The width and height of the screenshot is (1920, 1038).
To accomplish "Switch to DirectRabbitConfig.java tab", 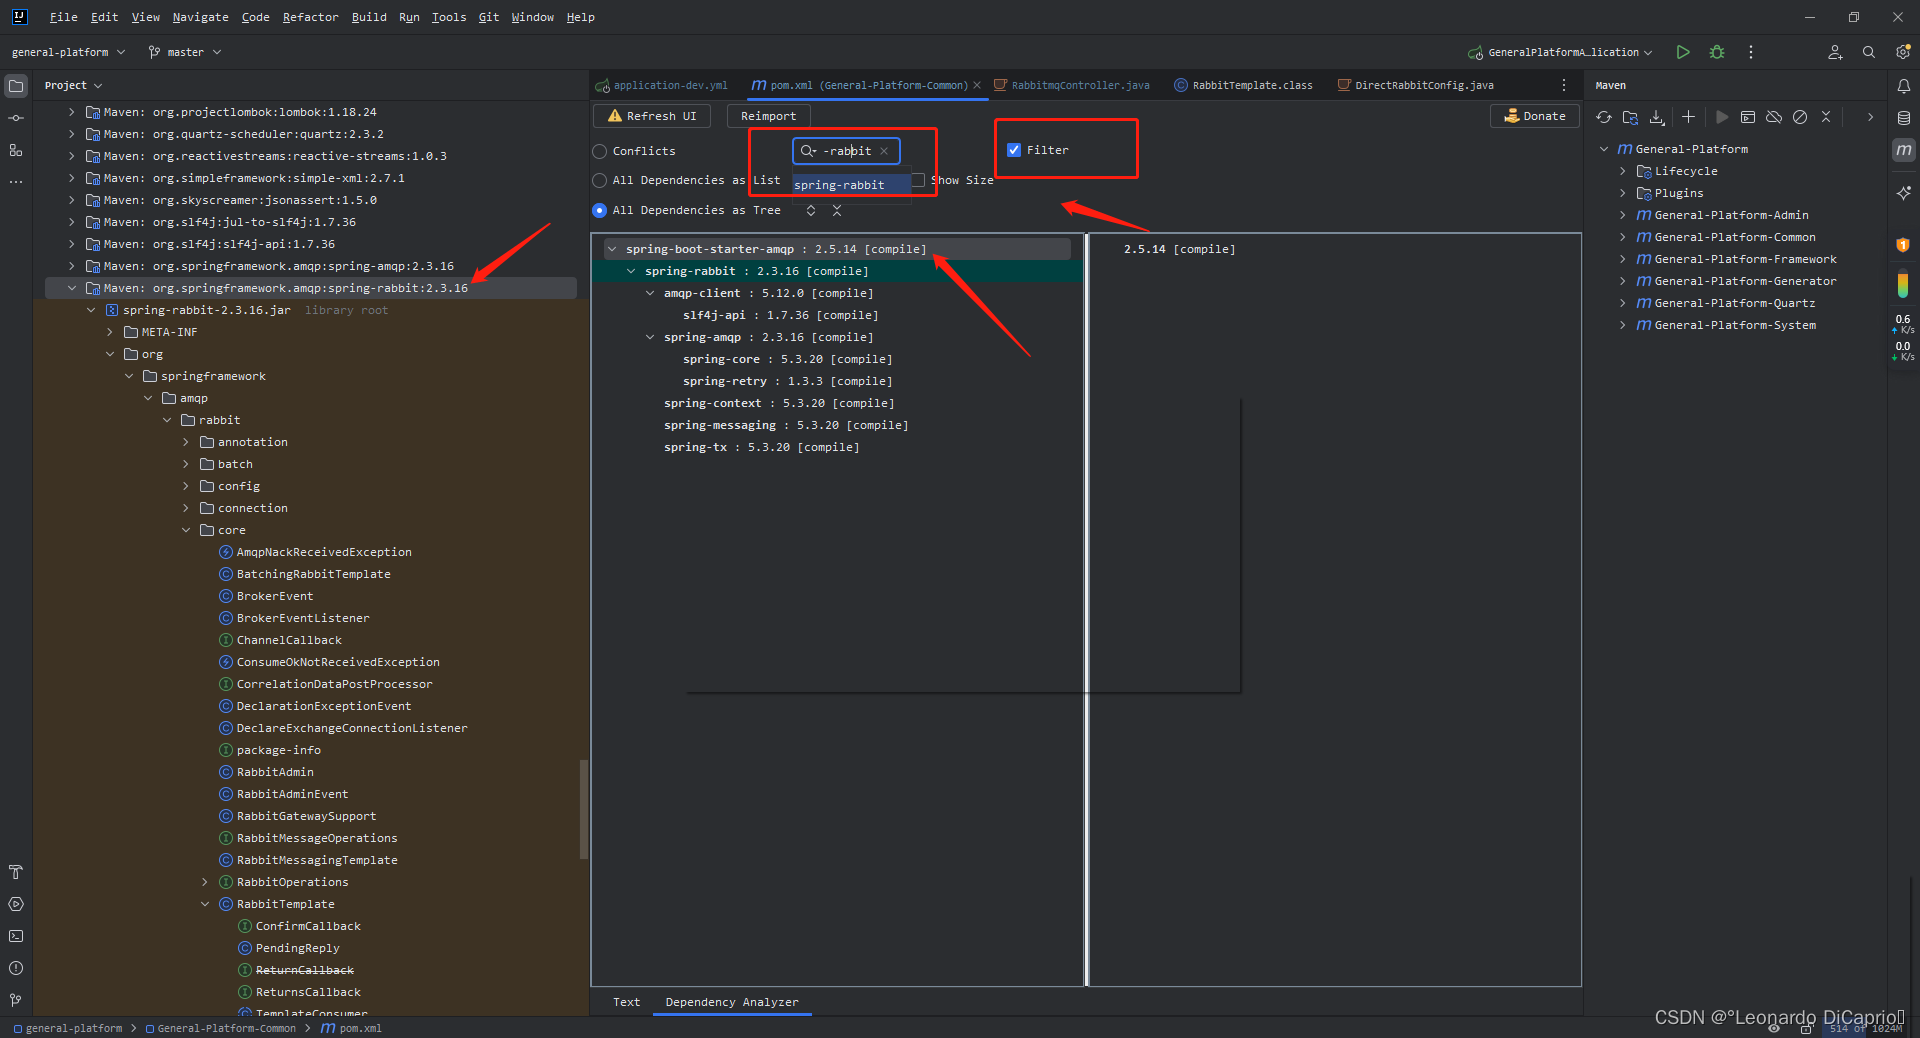I will coord(1415,85).
